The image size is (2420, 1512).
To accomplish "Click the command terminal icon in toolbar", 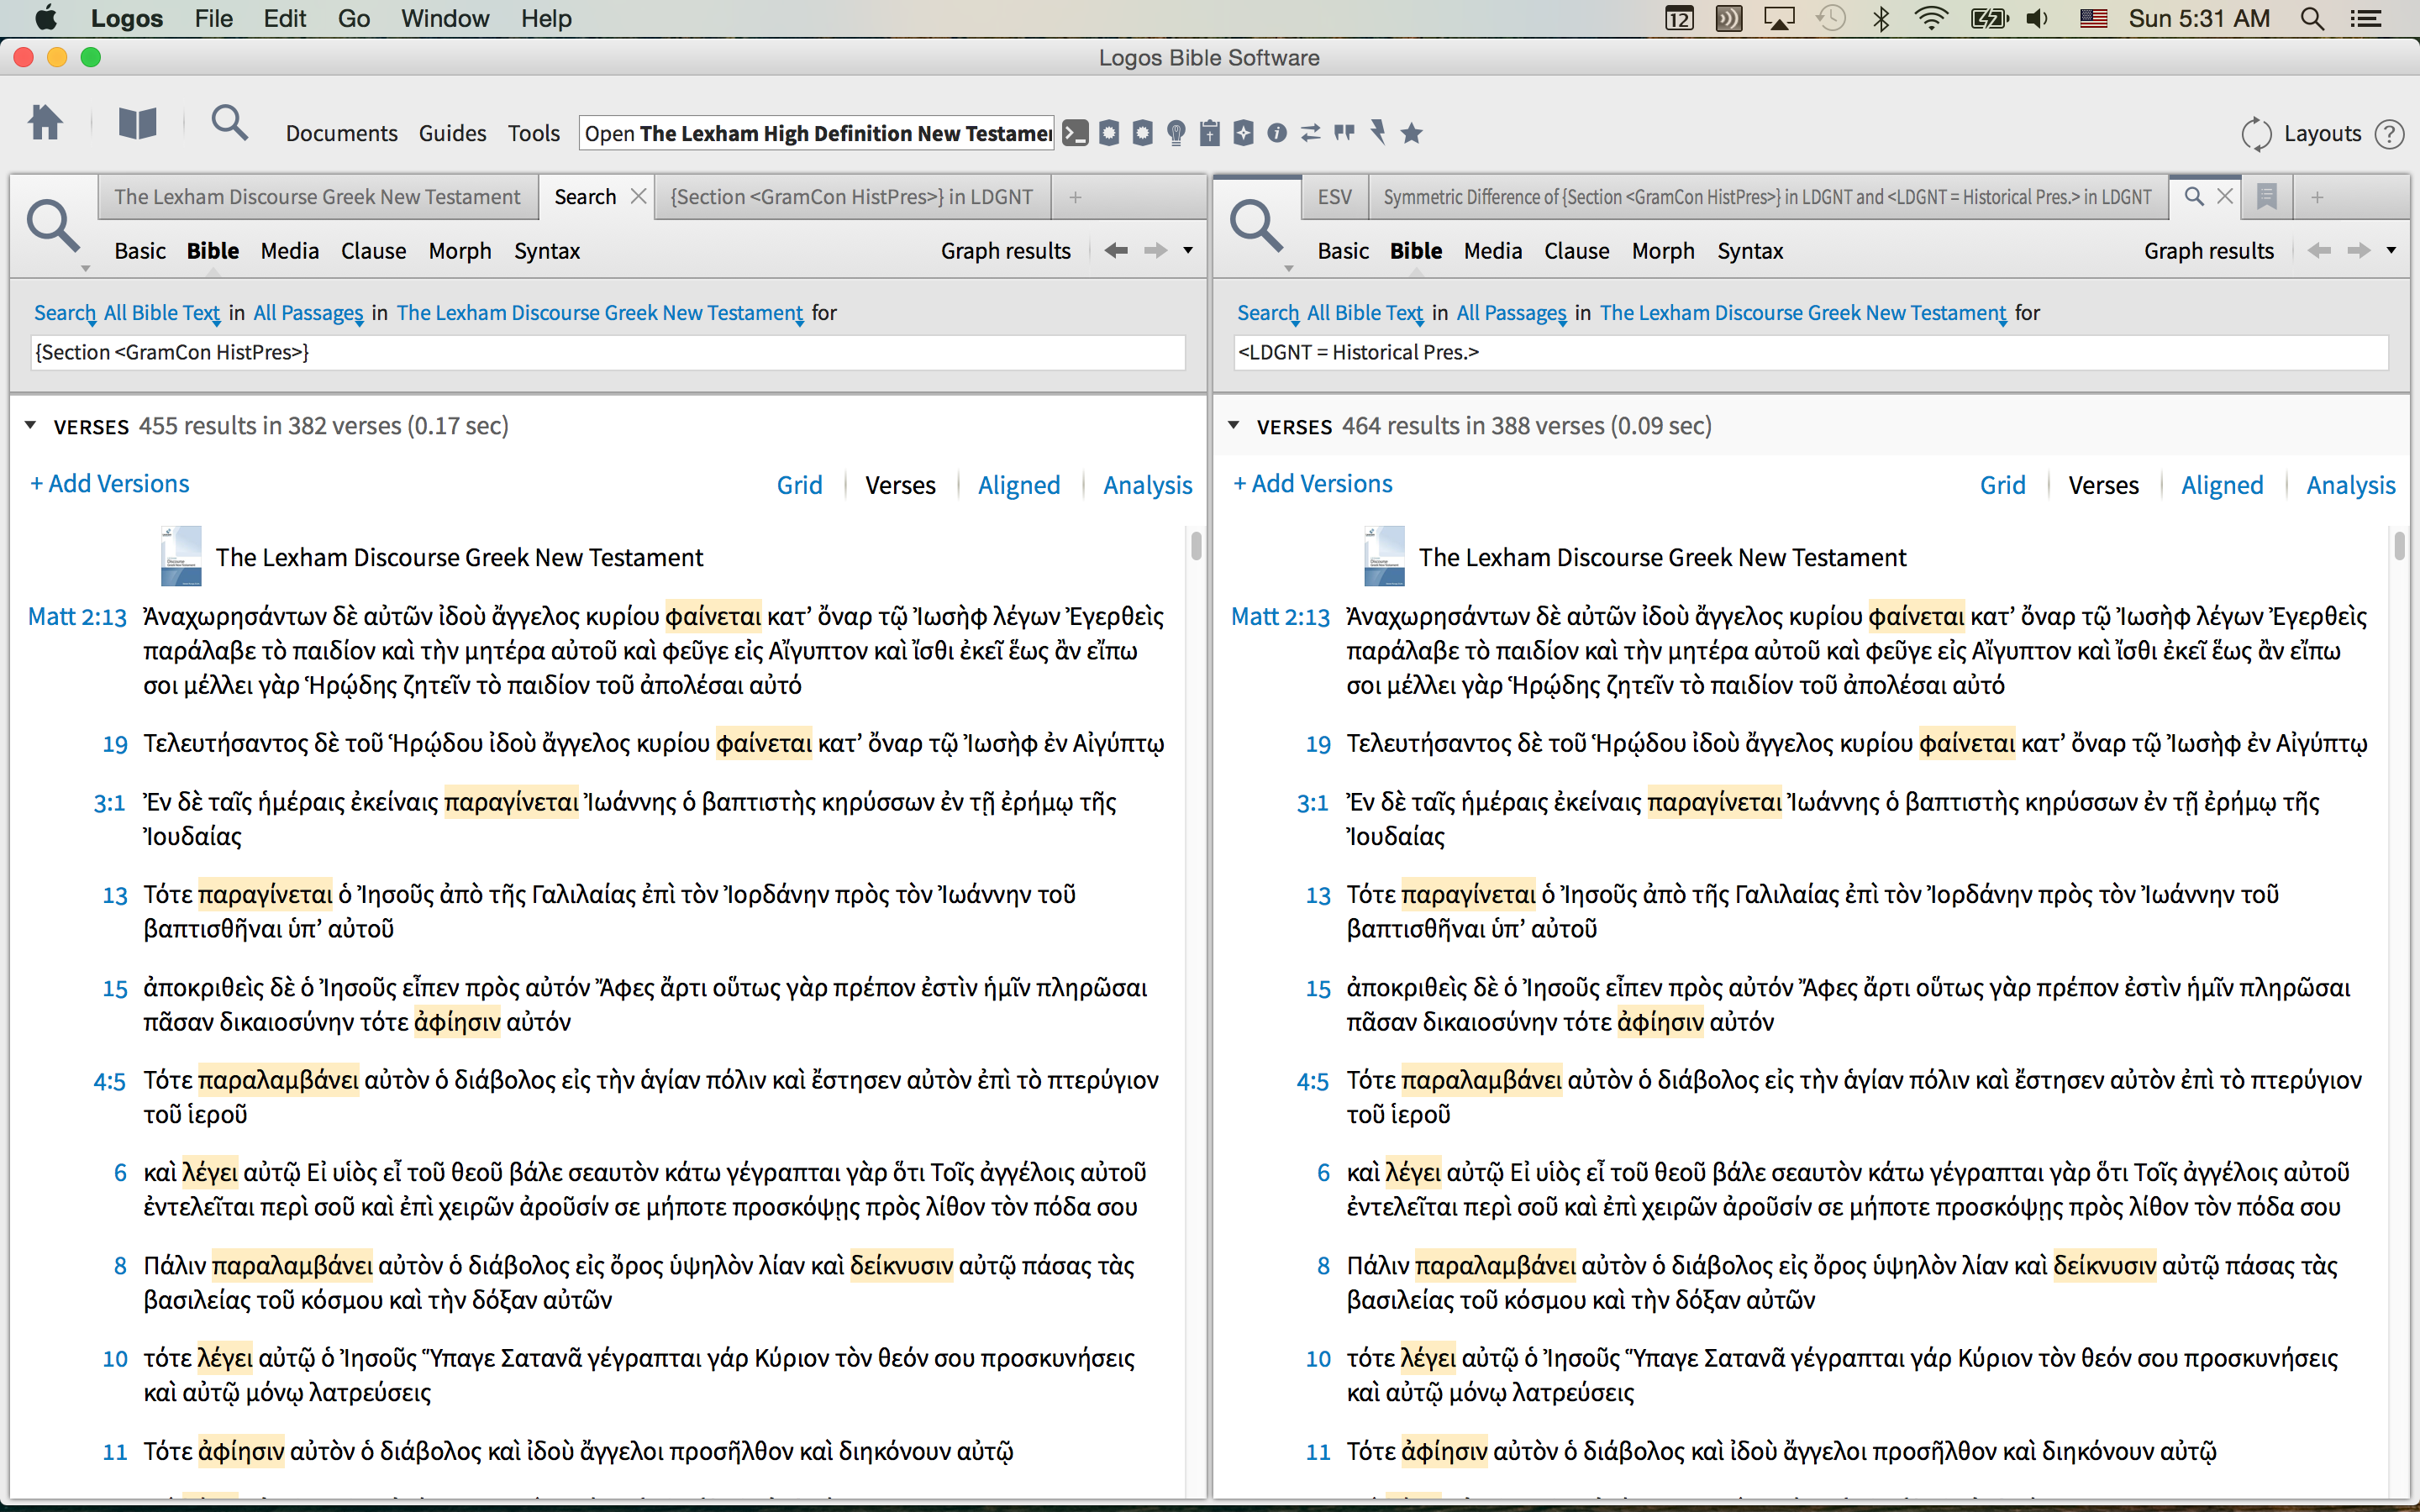I will pyautogui.click(x=1075, y=133).
